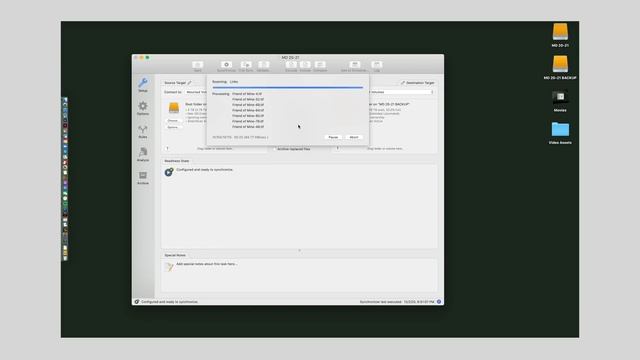
Task: Open the Movies item on desktop
Action: (560, 101)
